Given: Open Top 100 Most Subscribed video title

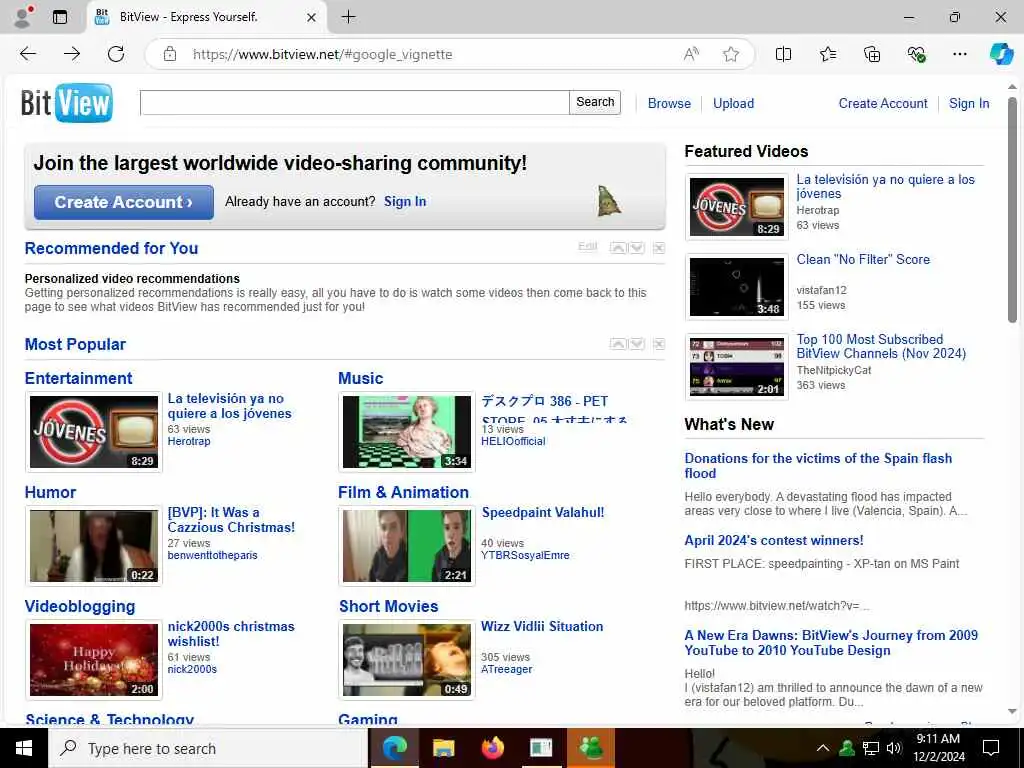Looking at the screenshot, I should tap(880, 347).
